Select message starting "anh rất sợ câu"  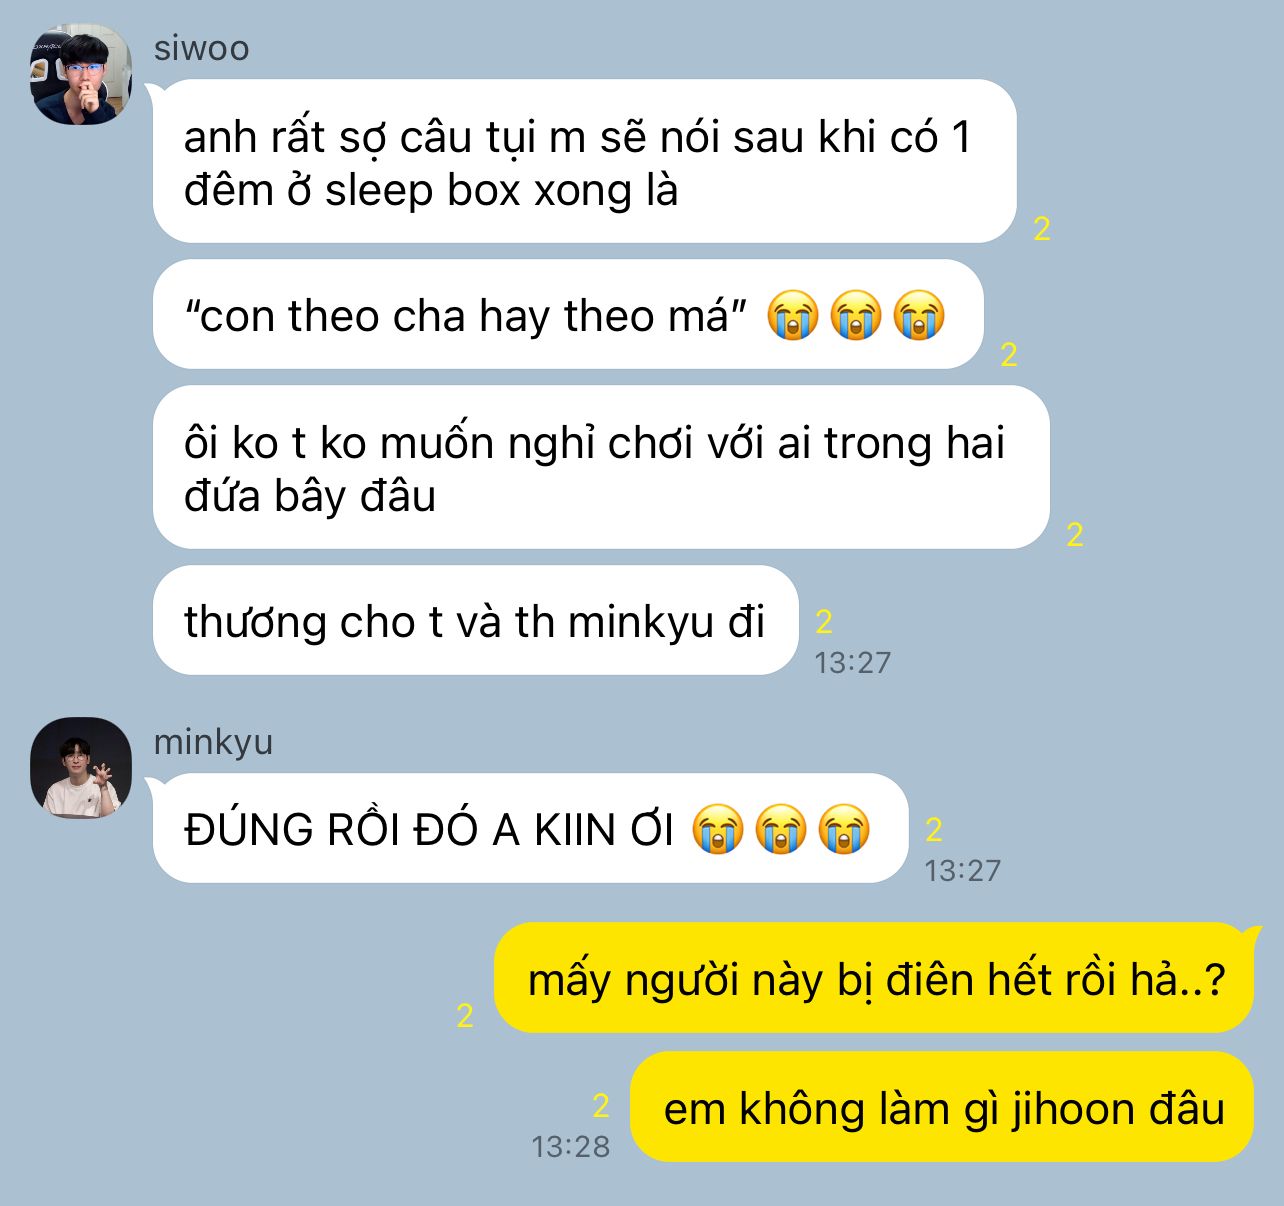coord(584,161)
